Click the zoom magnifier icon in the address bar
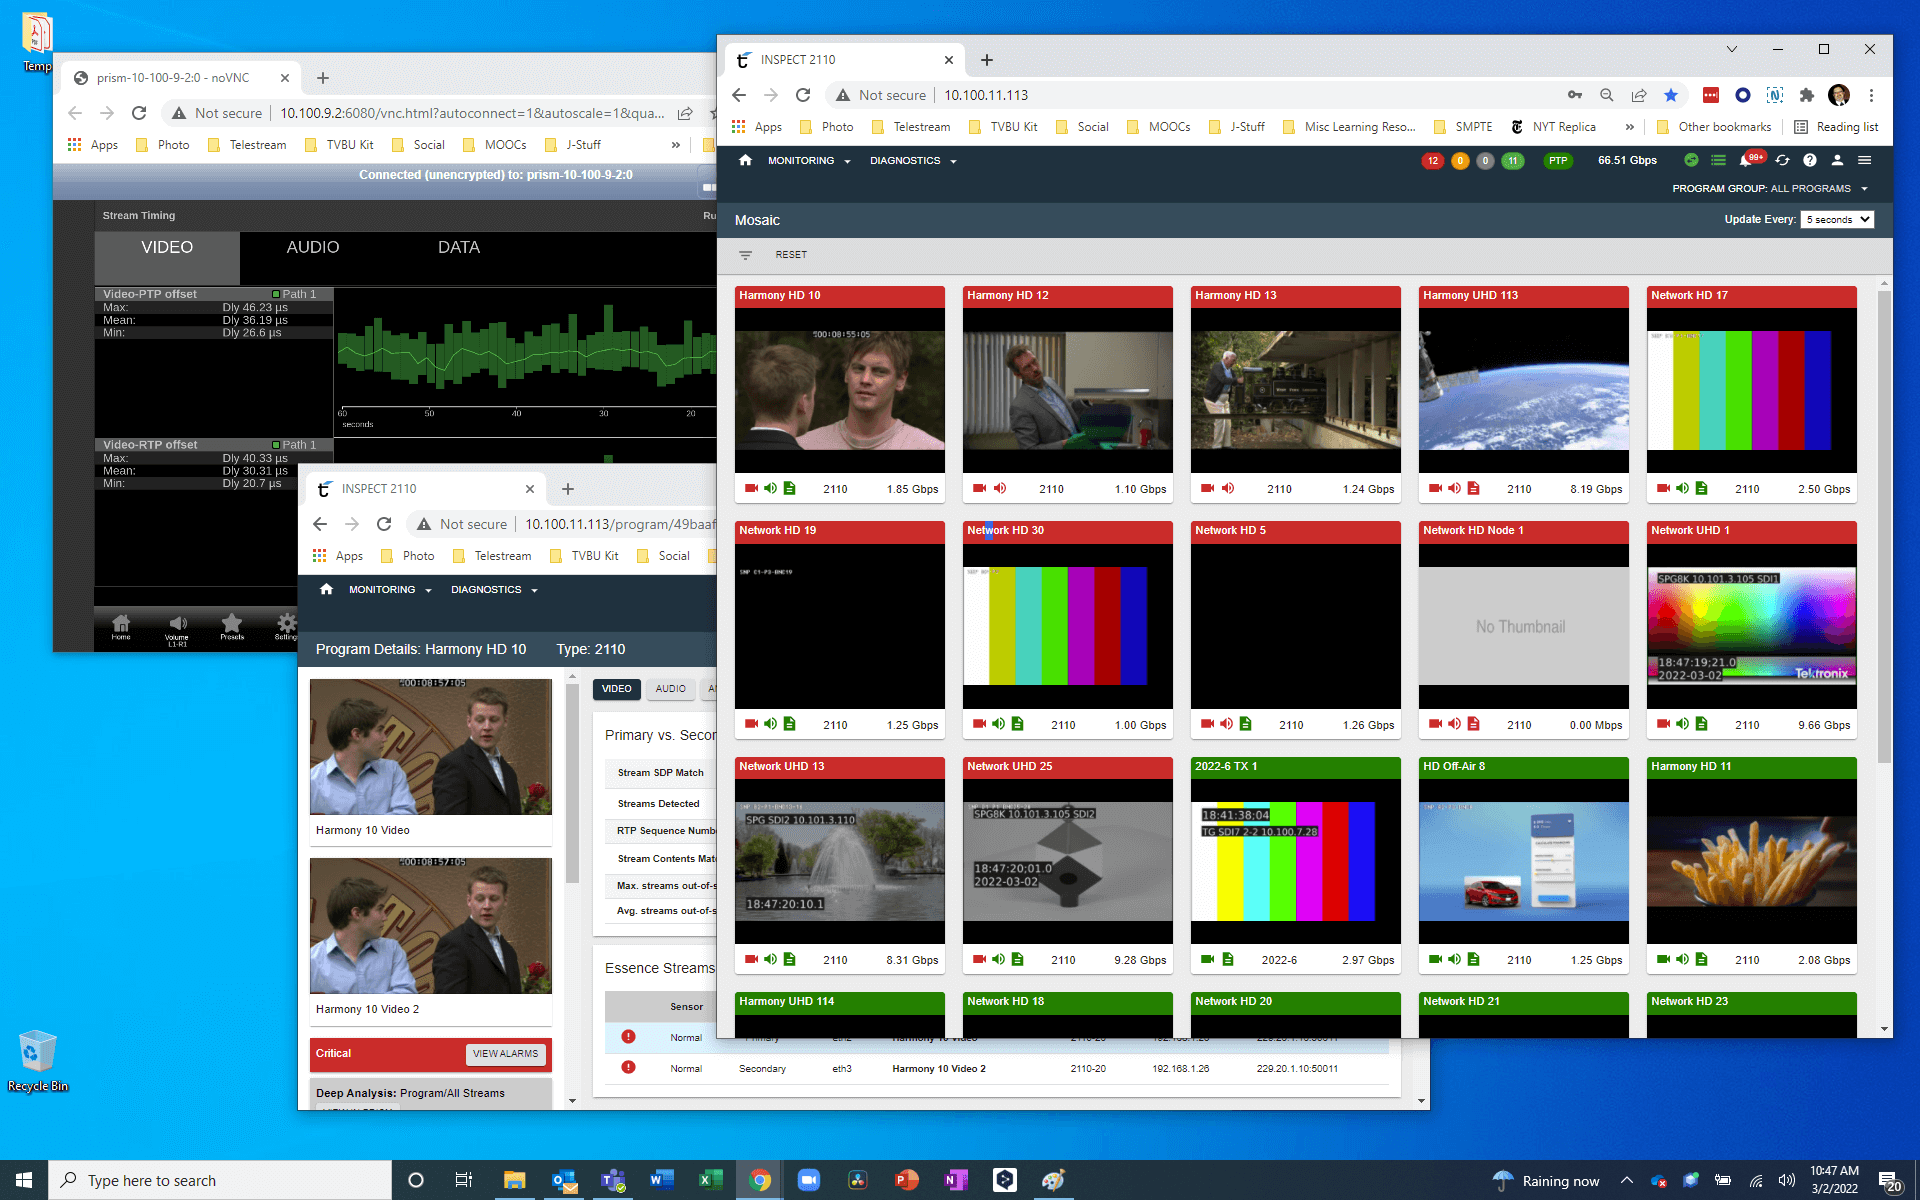 click(x=1607, y=95)
